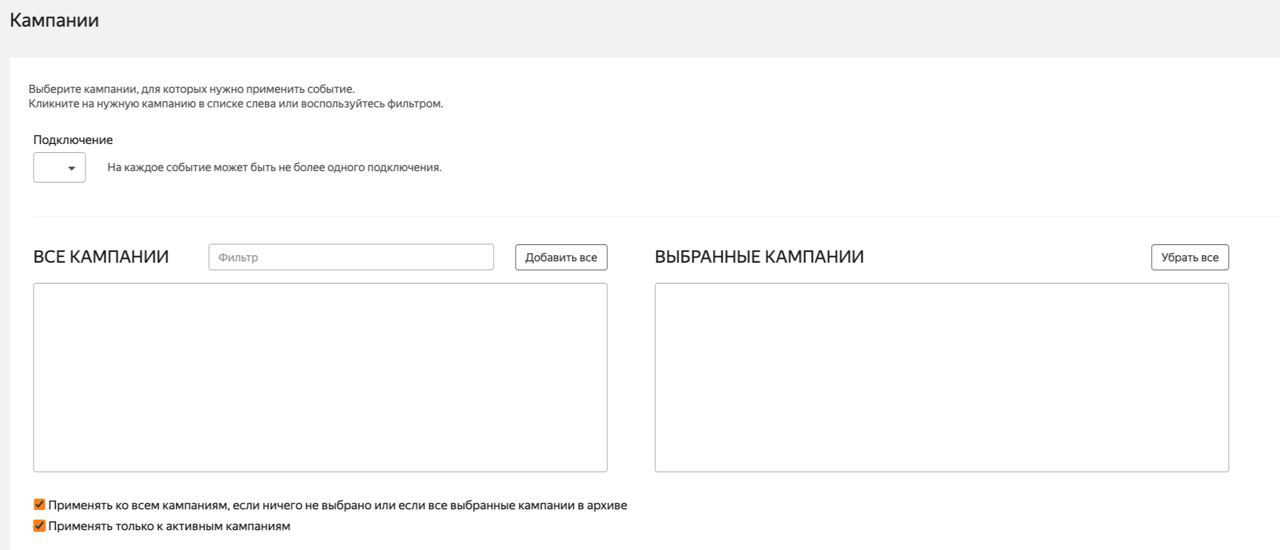The width and height of the screenshot is (1280, 550).
Task: Click the Применять ко всем кампаниям label text
Action: pyautogui.click(x=337, y=505)
